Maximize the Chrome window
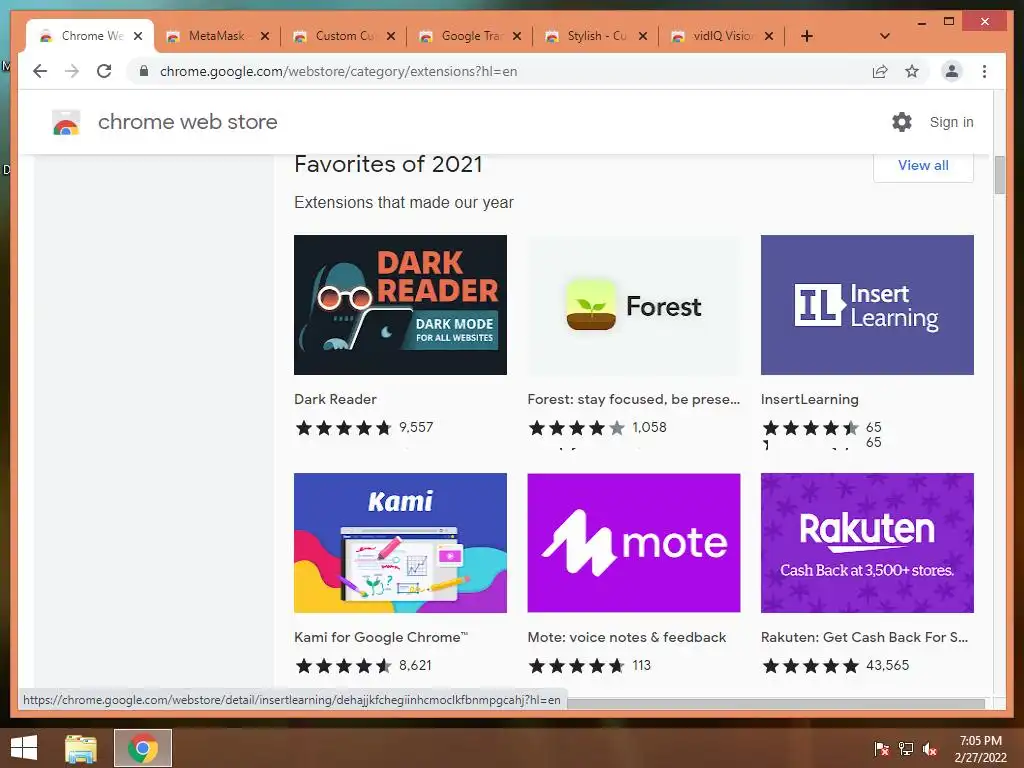Screen dimensions: 1024x768 click(x=949, y=22)
